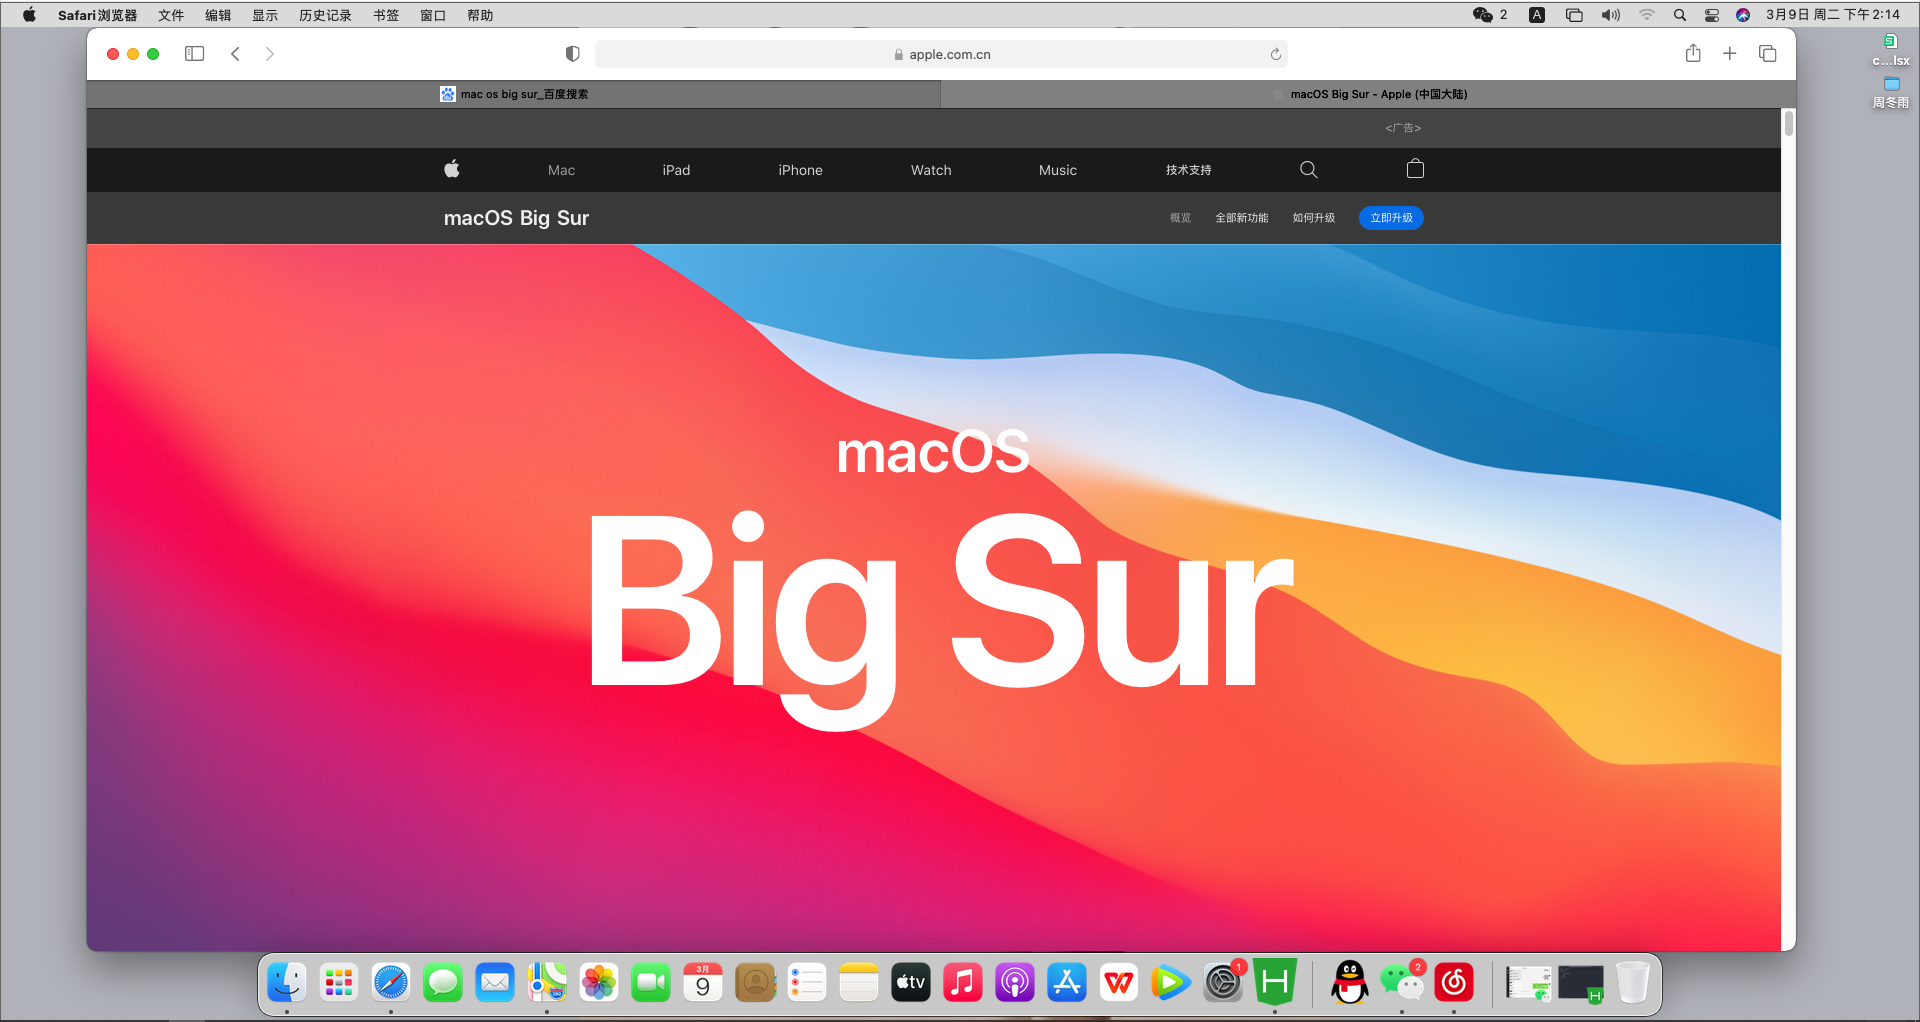Open the Share sheet icon in Safari
This screenshot has width=1920, height=1022.
pyautogui.click(x=1693, y=53)
